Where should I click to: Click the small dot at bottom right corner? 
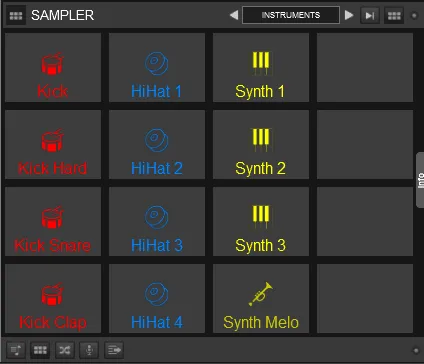pos(416,350)
